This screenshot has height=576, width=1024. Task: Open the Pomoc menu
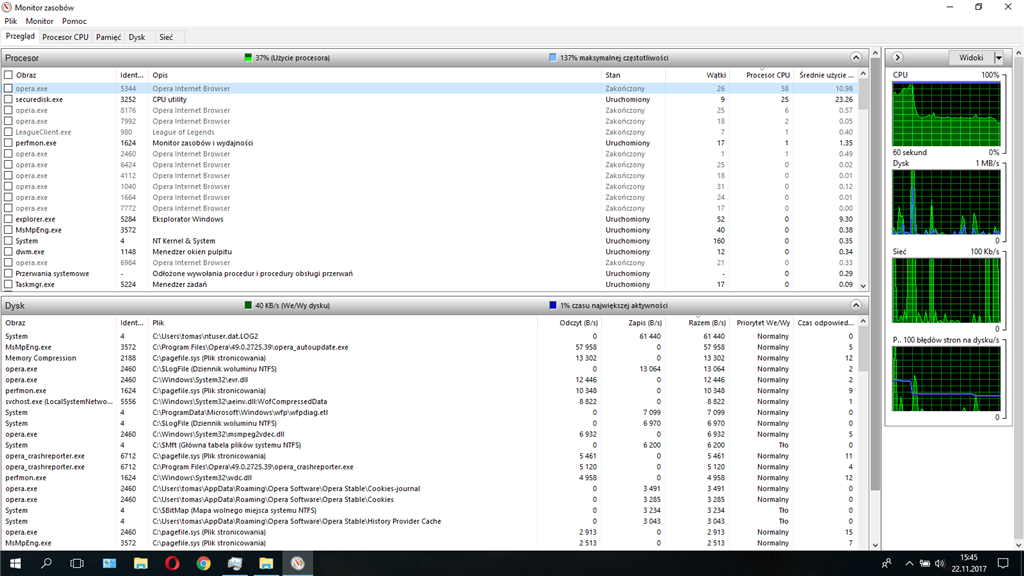click(74, 21)
